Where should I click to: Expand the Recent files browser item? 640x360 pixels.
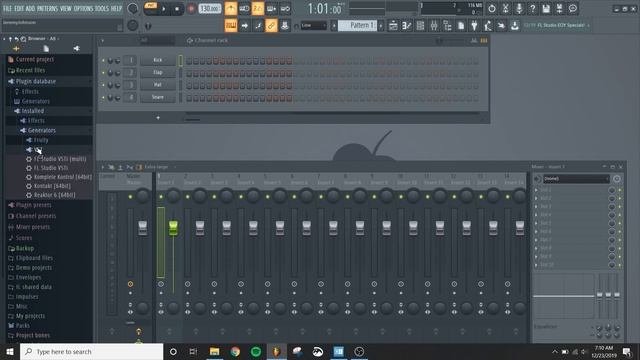point(30,70)
